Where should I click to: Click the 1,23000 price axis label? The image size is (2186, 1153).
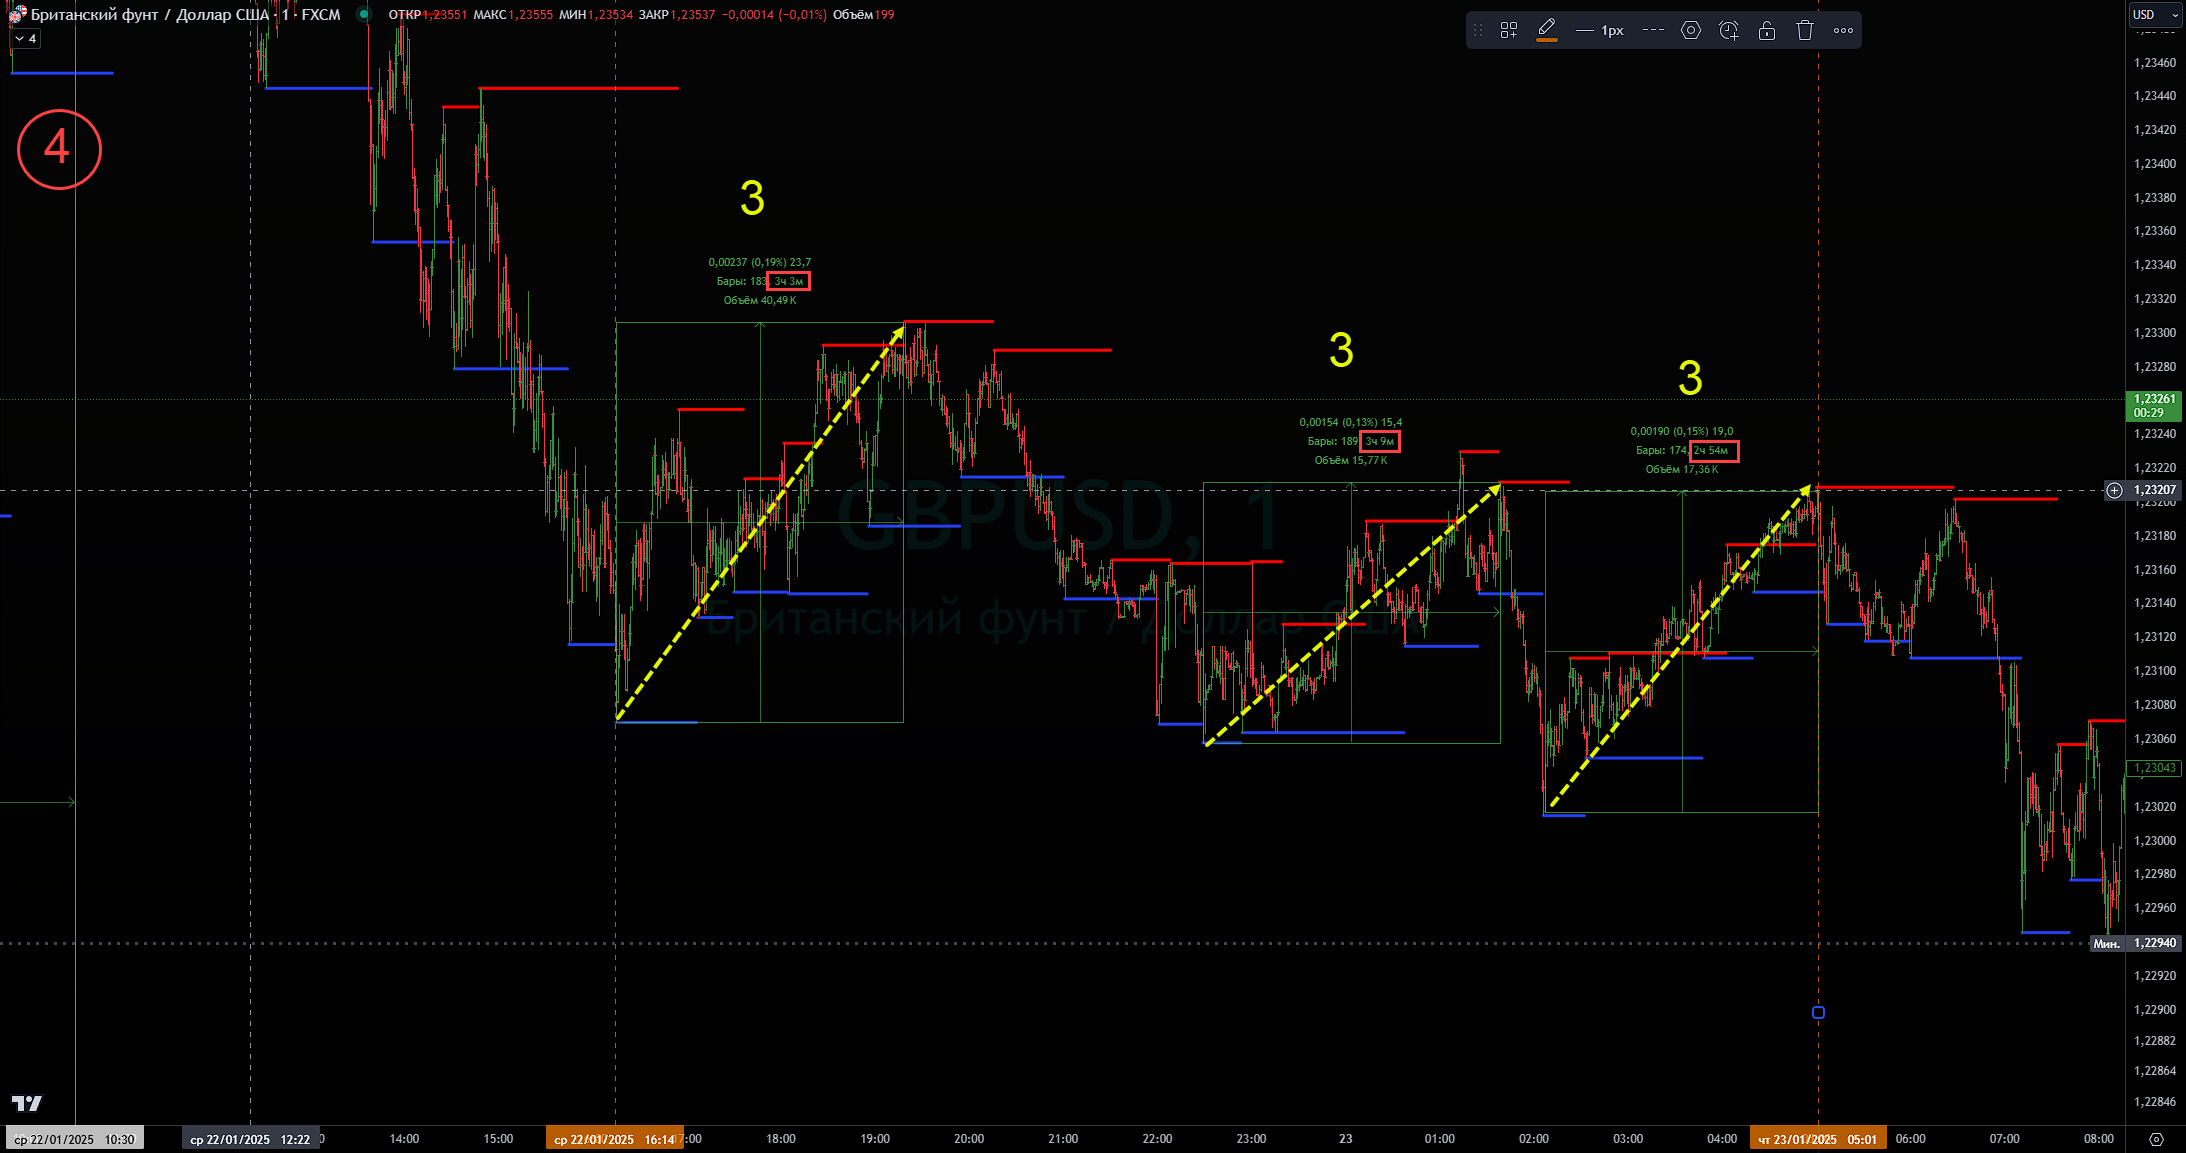[2155, 841]
